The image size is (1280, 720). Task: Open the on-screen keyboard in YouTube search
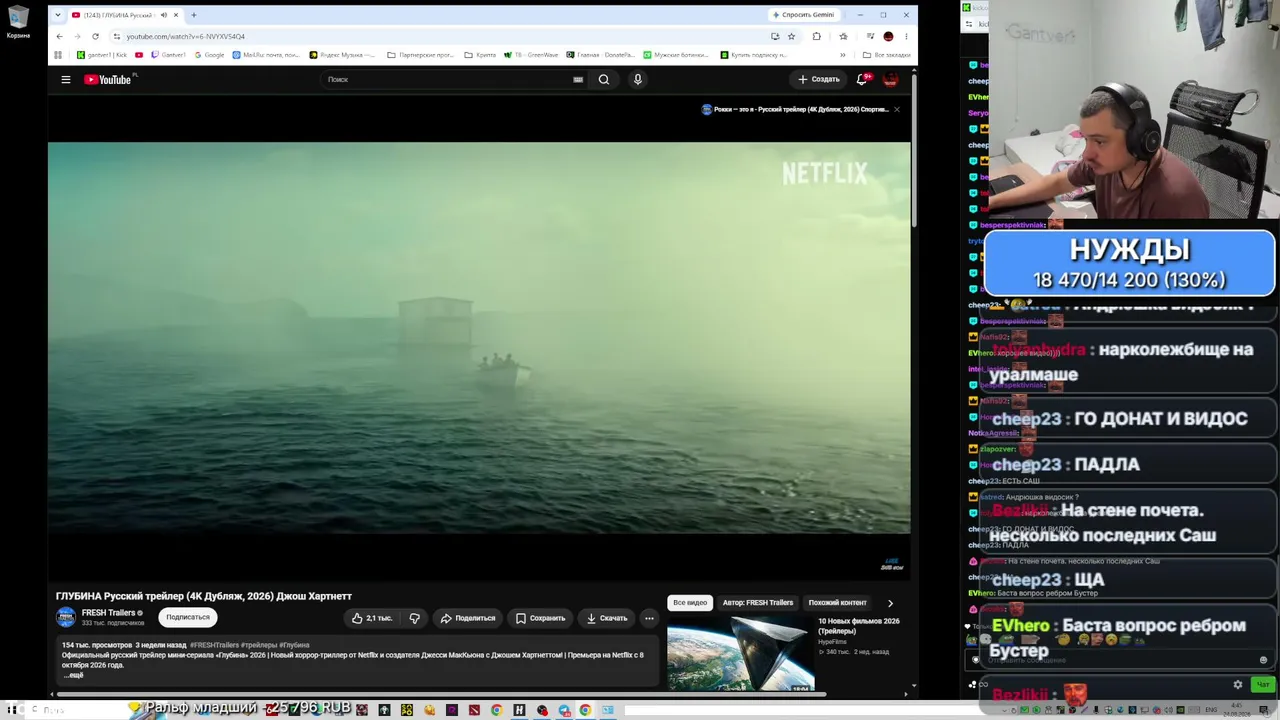click(578, 80)
